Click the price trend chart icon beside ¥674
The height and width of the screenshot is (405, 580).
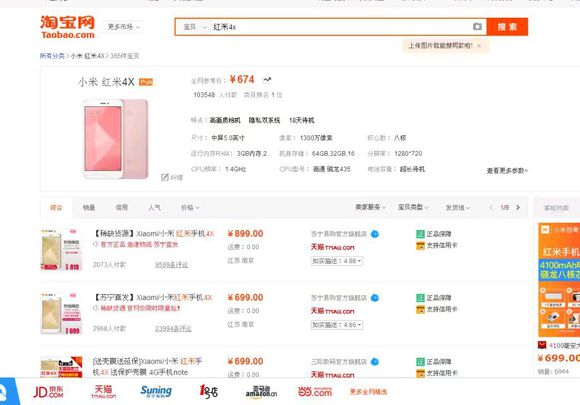coord(267,80)
